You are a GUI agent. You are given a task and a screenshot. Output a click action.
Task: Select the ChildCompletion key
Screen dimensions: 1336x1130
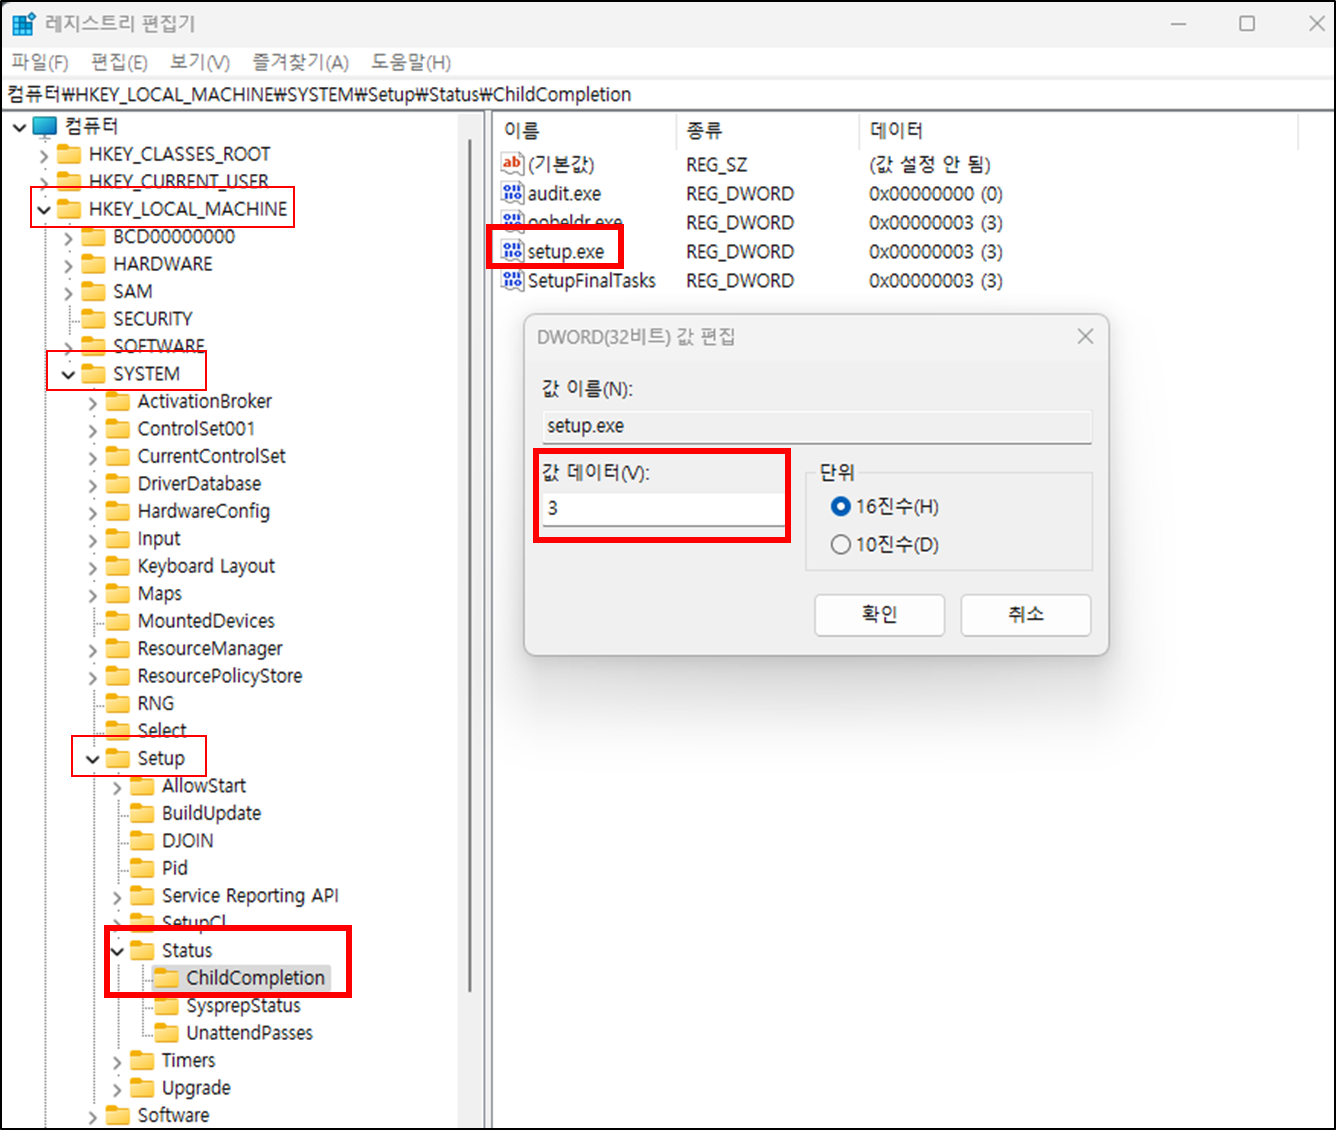point(255,978)
